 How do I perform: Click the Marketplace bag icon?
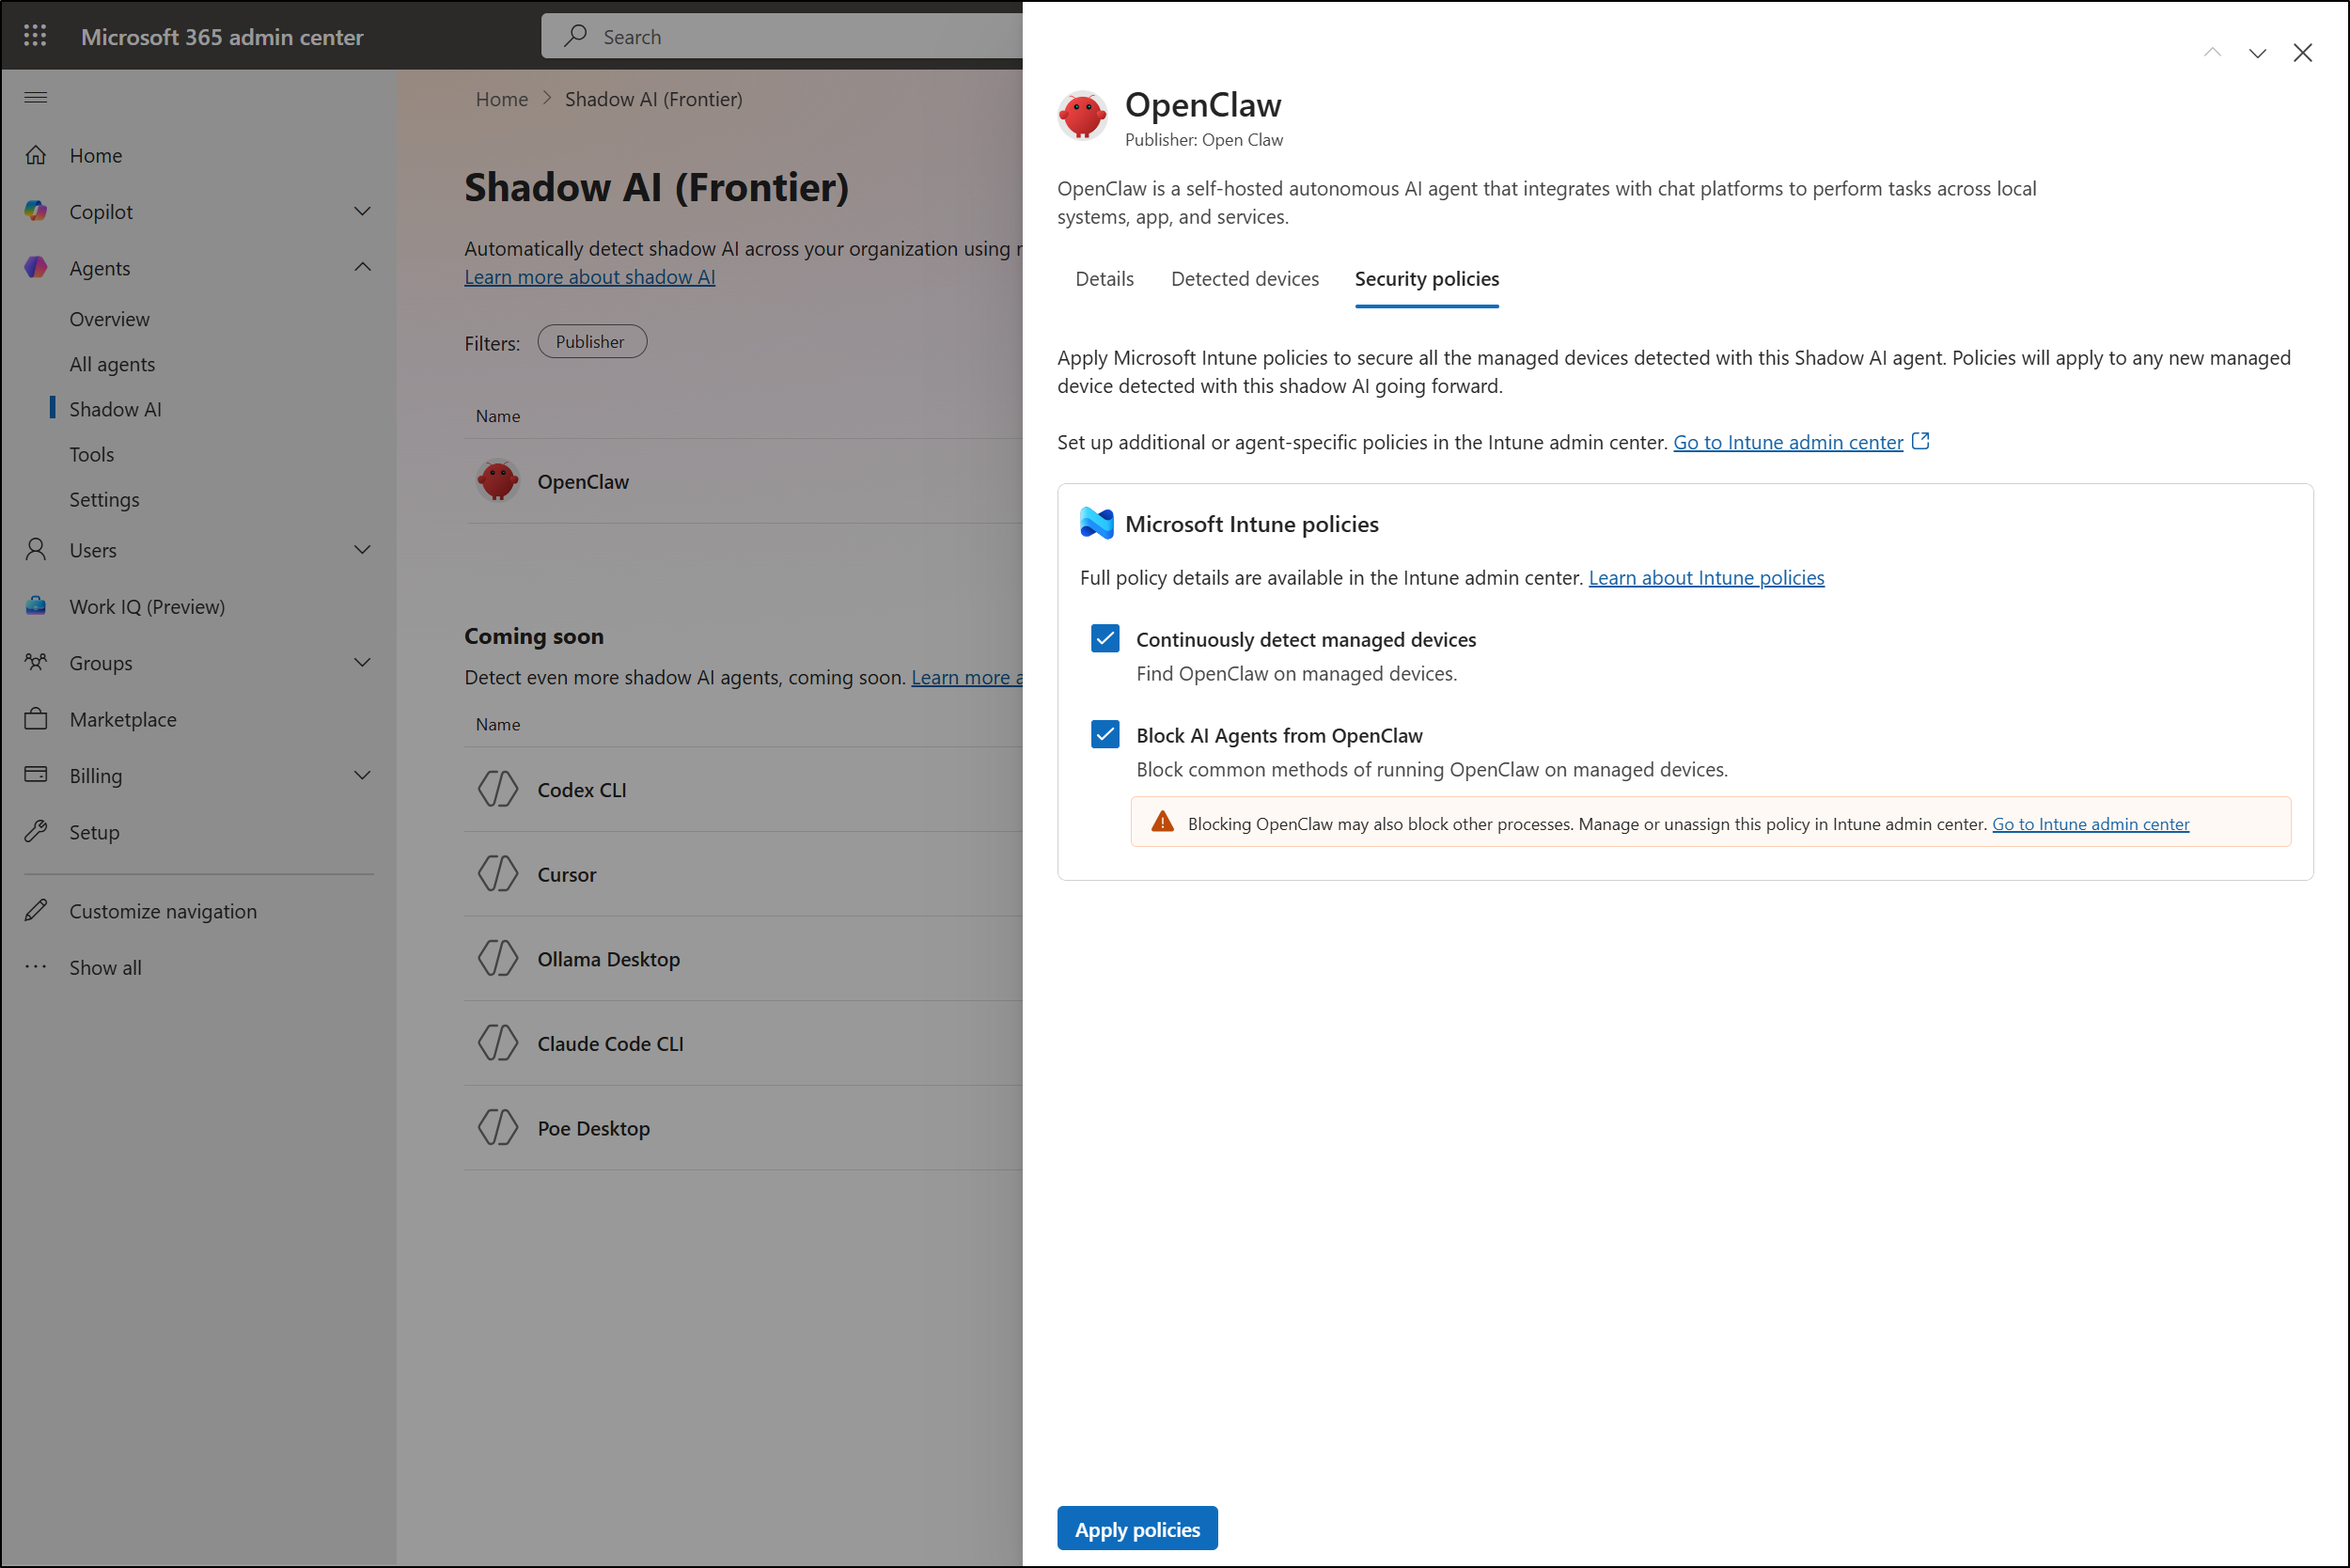click(x=36, y=718)
